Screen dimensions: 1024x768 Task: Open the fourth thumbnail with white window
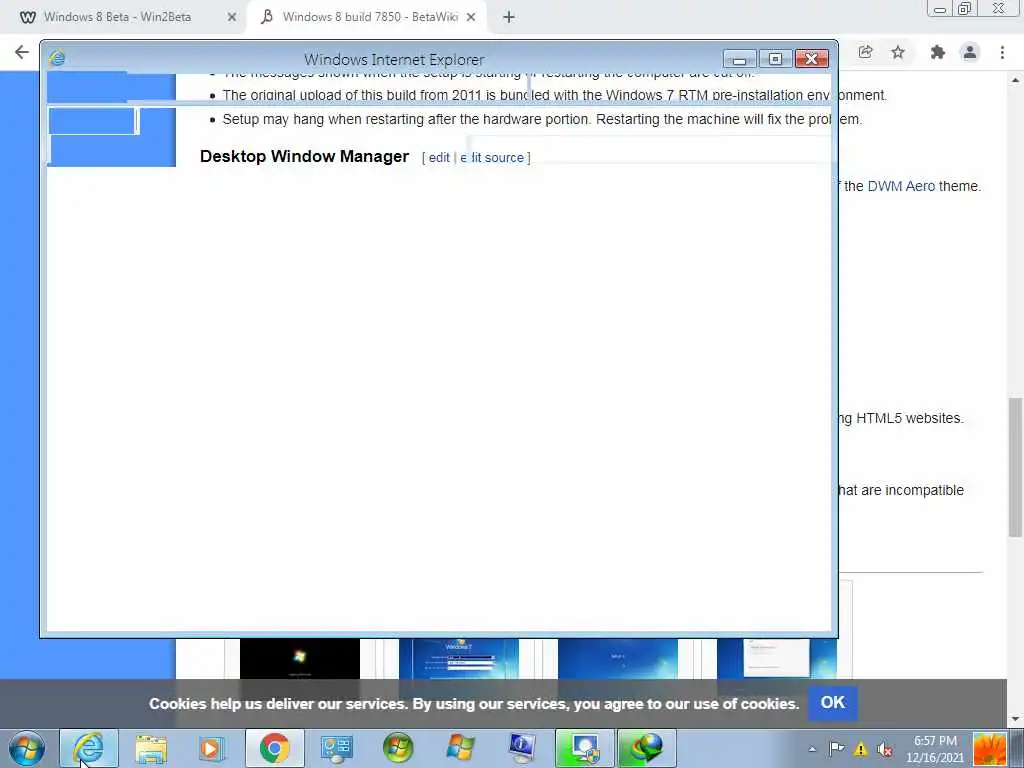776,658
